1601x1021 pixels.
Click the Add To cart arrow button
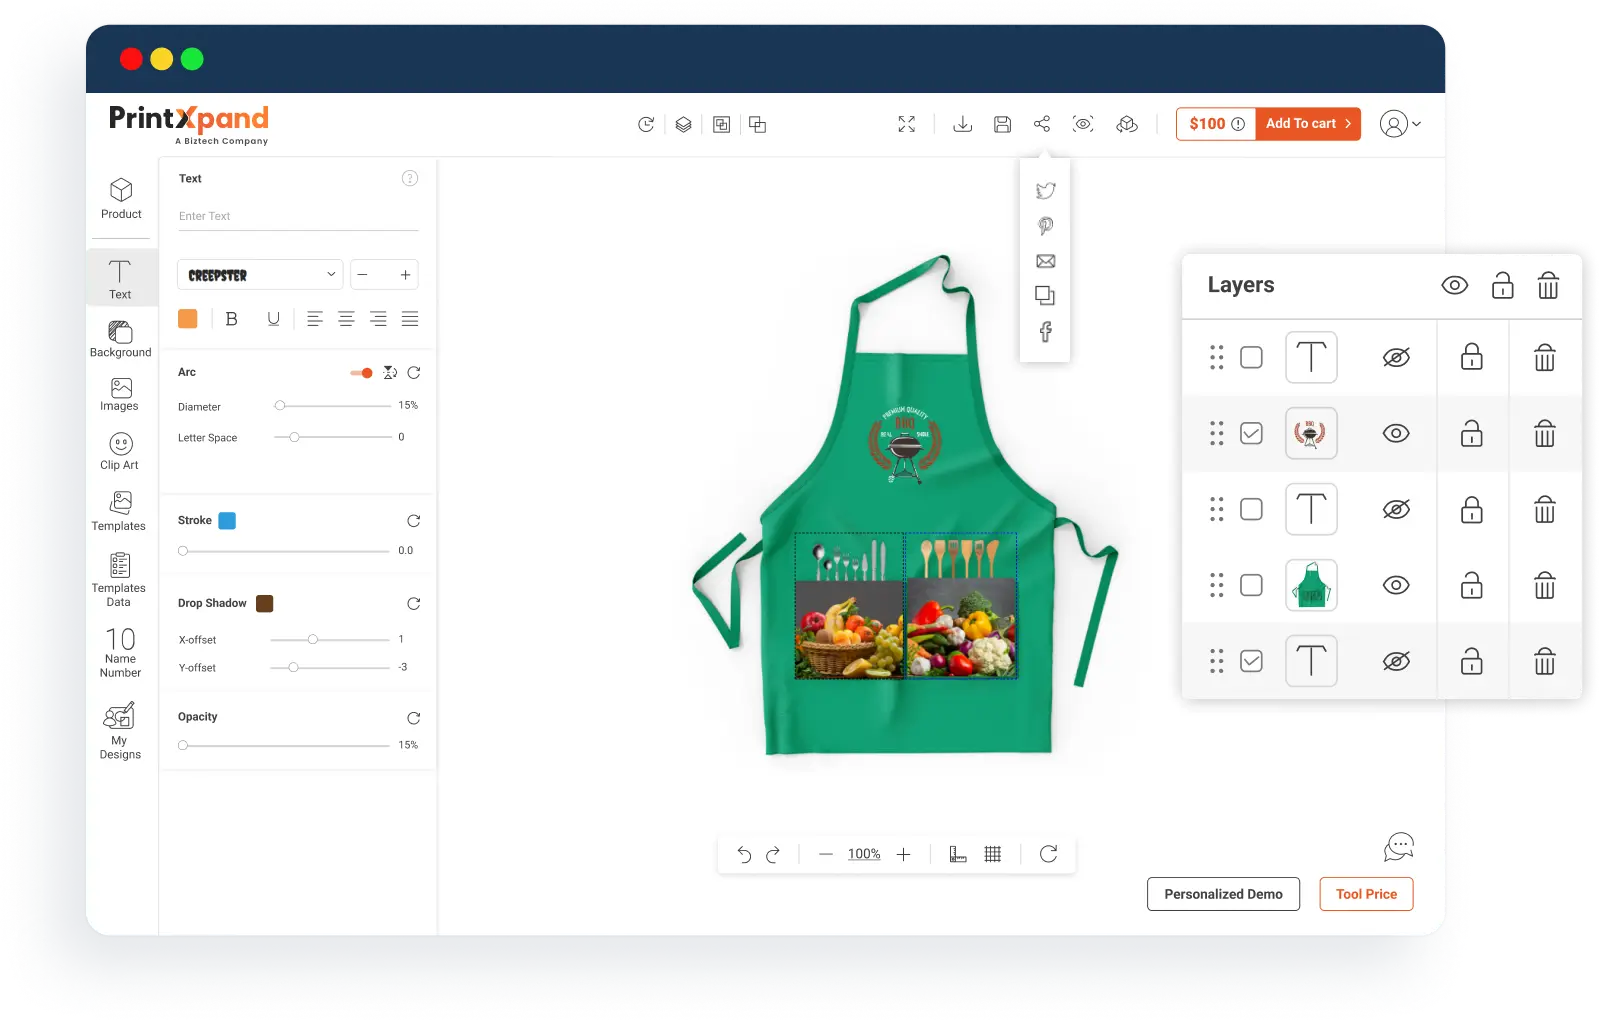[1308, 124]
